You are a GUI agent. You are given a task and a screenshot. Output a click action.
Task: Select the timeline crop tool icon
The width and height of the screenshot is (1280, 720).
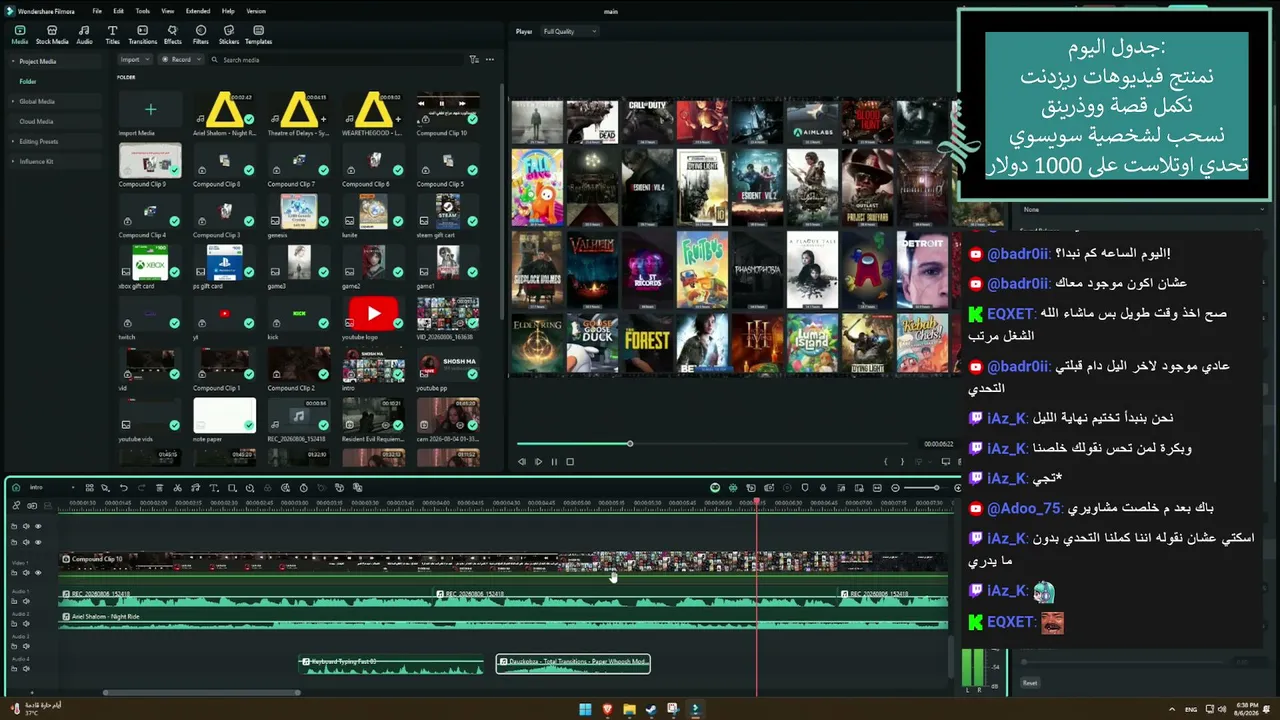pyautogui.click(x=231, y=488)
